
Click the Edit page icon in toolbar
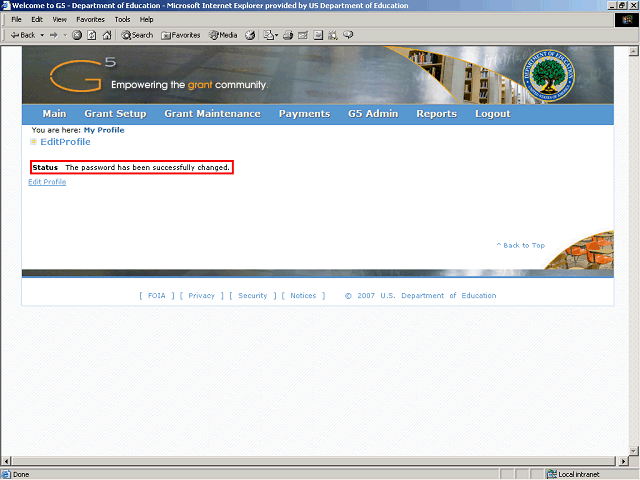tap(303, 36)
